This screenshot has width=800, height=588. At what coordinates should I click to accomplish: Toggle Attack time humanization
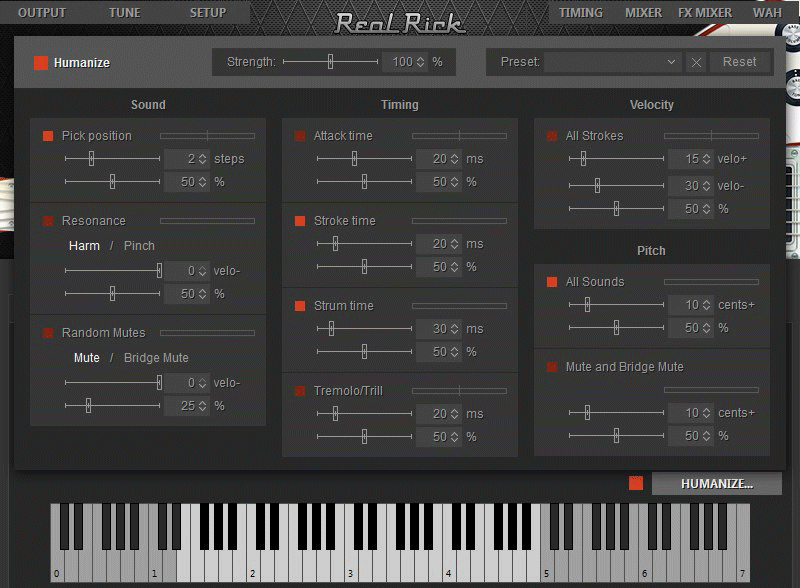point(300,136)
